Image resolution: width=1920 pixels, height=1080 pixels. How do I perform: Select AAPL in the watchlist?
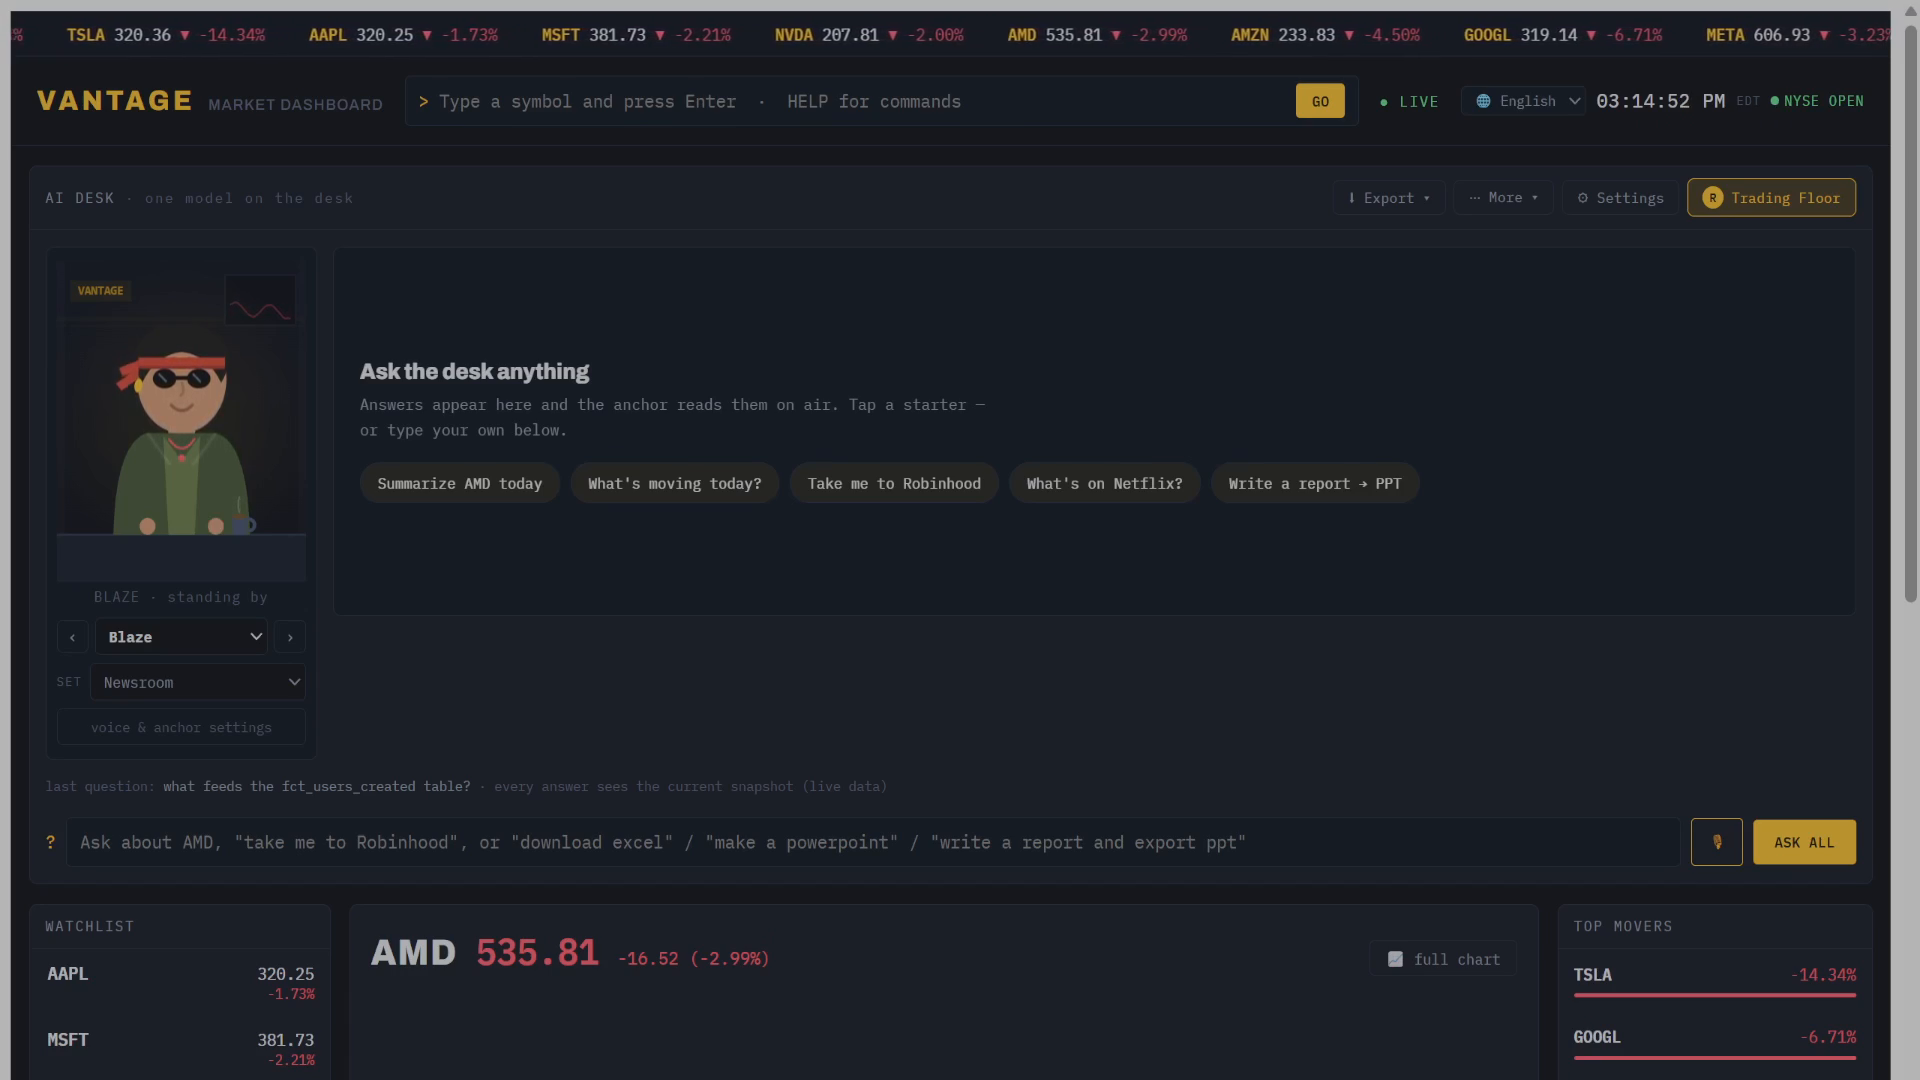point(181,983)
